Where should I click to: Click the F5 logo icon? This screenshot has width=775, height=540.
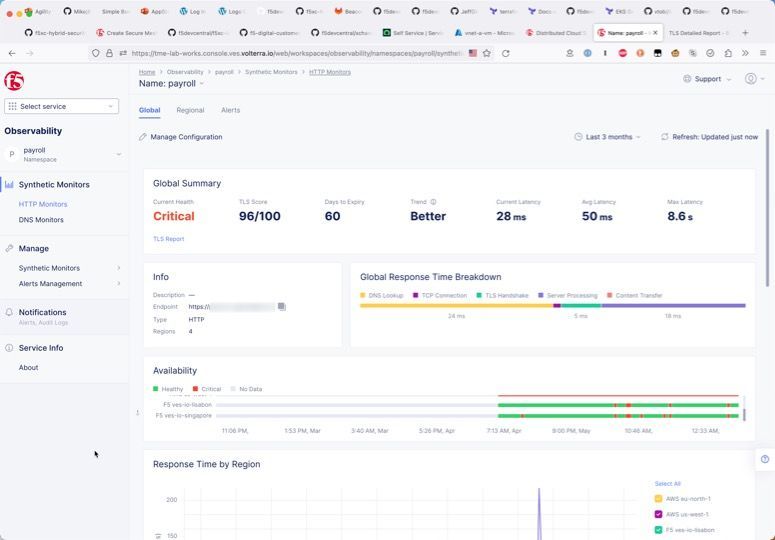tap(14, 81)
